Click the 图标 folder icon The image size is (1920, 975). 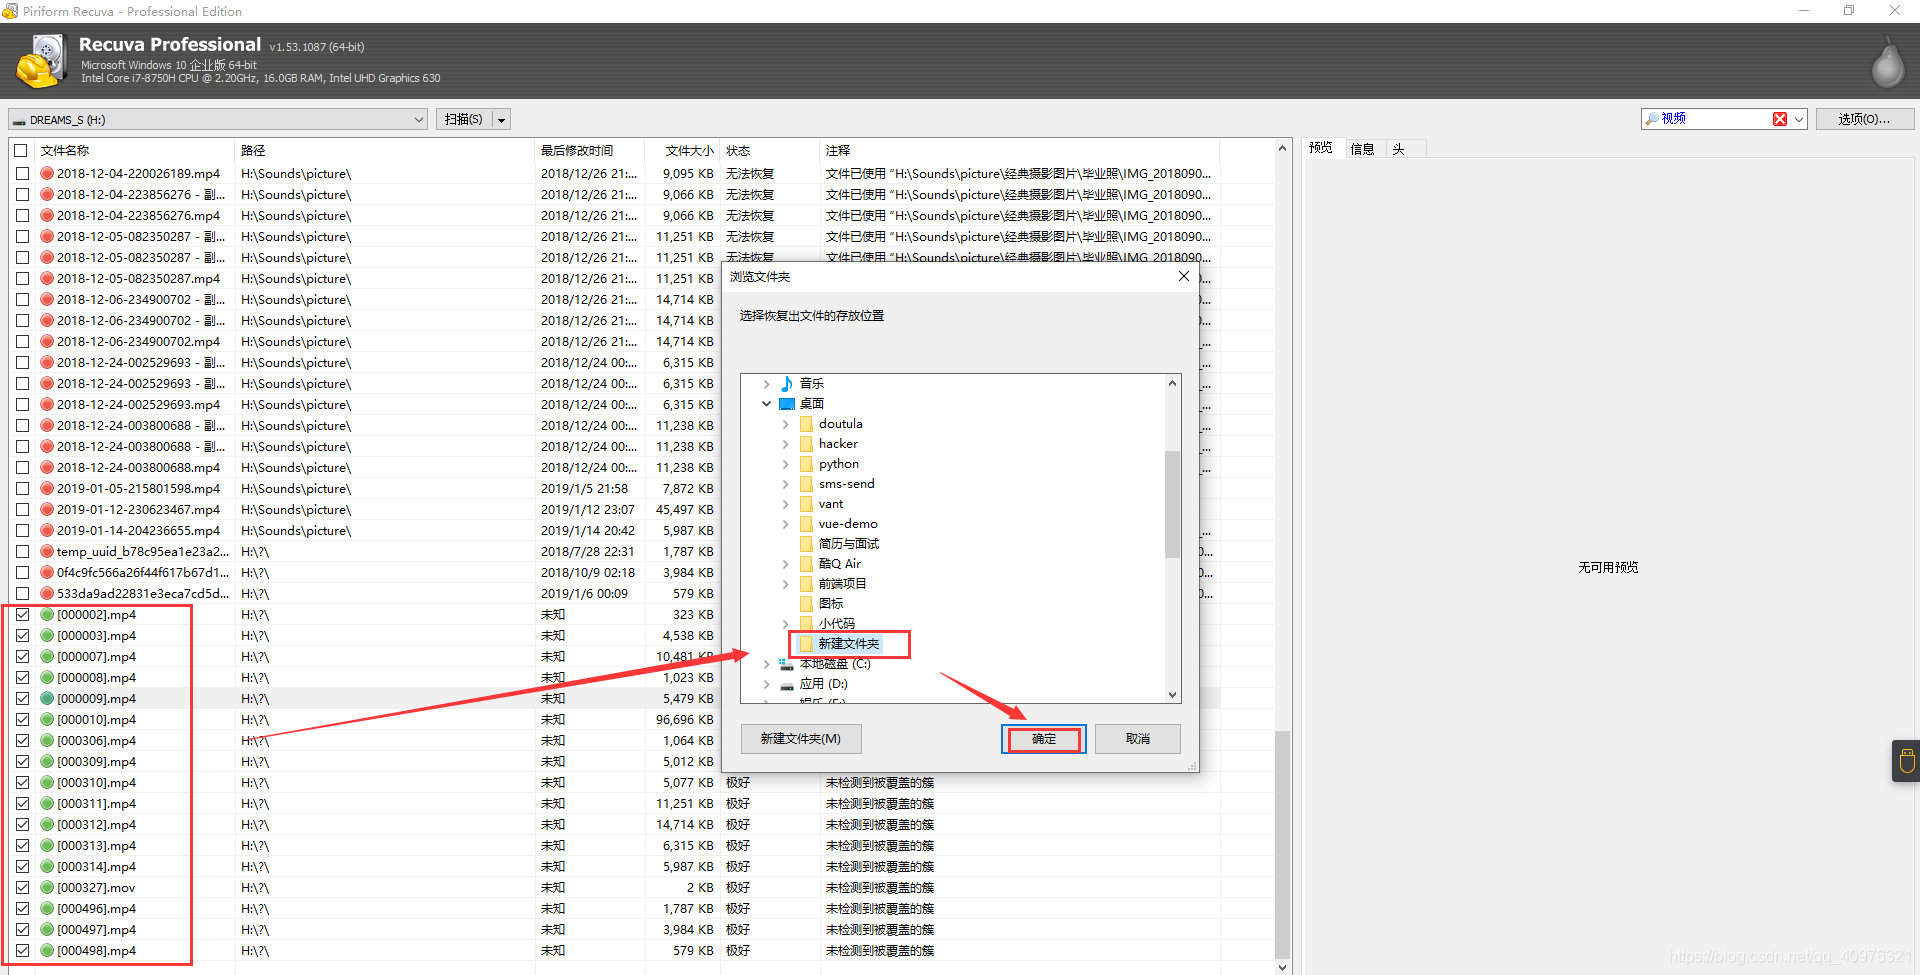pyautogui.click(x=806, y=604)
